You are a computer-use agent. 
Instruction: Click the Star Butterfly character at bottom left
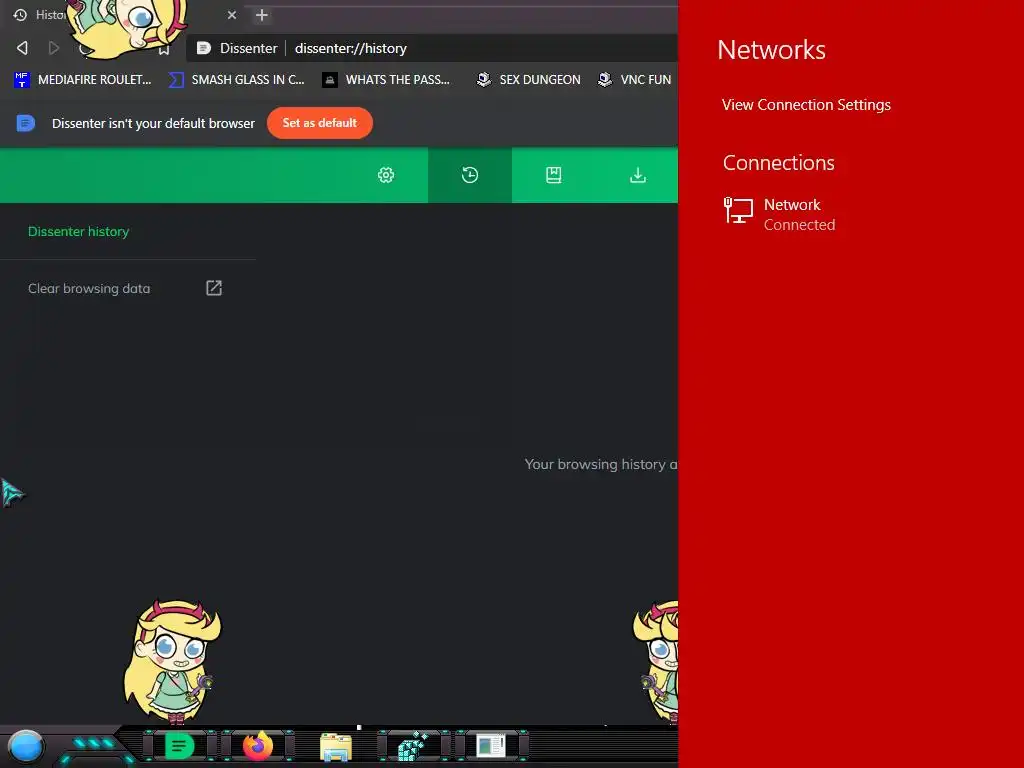172,662
